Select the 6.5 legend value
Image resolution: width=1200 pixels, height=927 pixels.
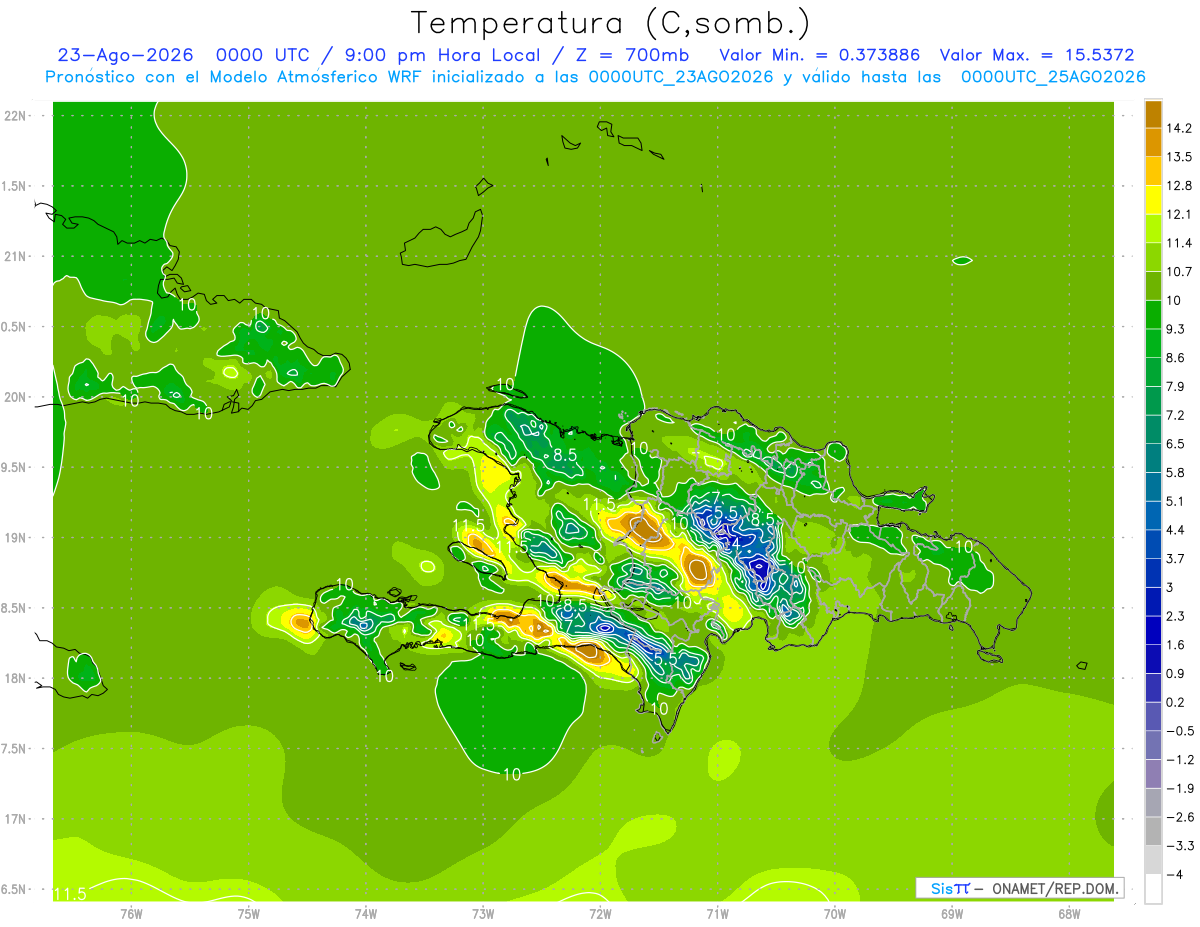pos(1175,444)
